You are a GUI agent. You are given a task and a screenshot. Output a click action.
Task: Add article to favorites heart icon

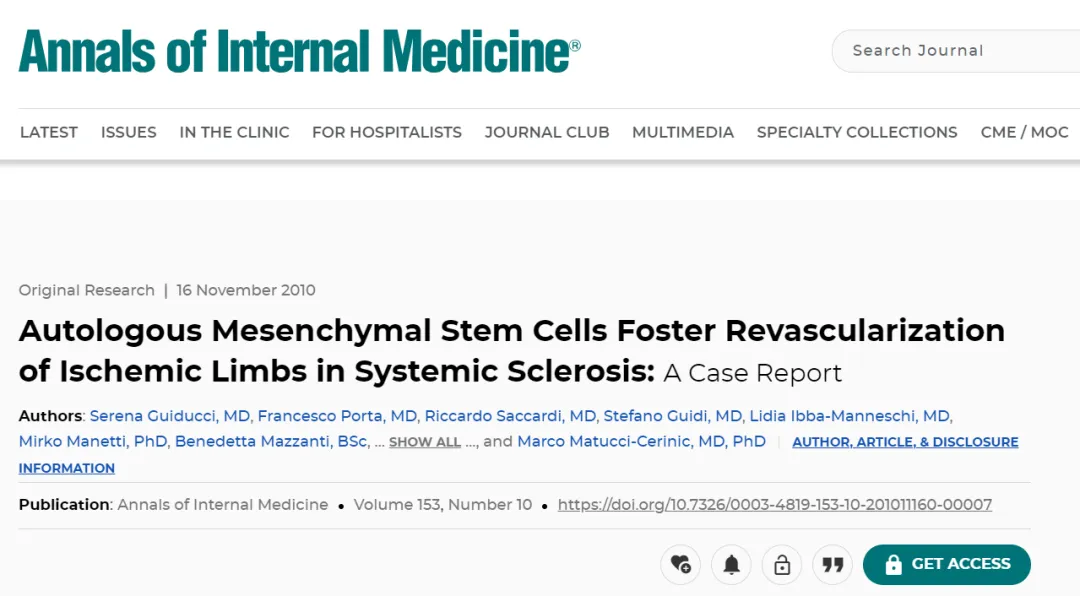point(681,565)
